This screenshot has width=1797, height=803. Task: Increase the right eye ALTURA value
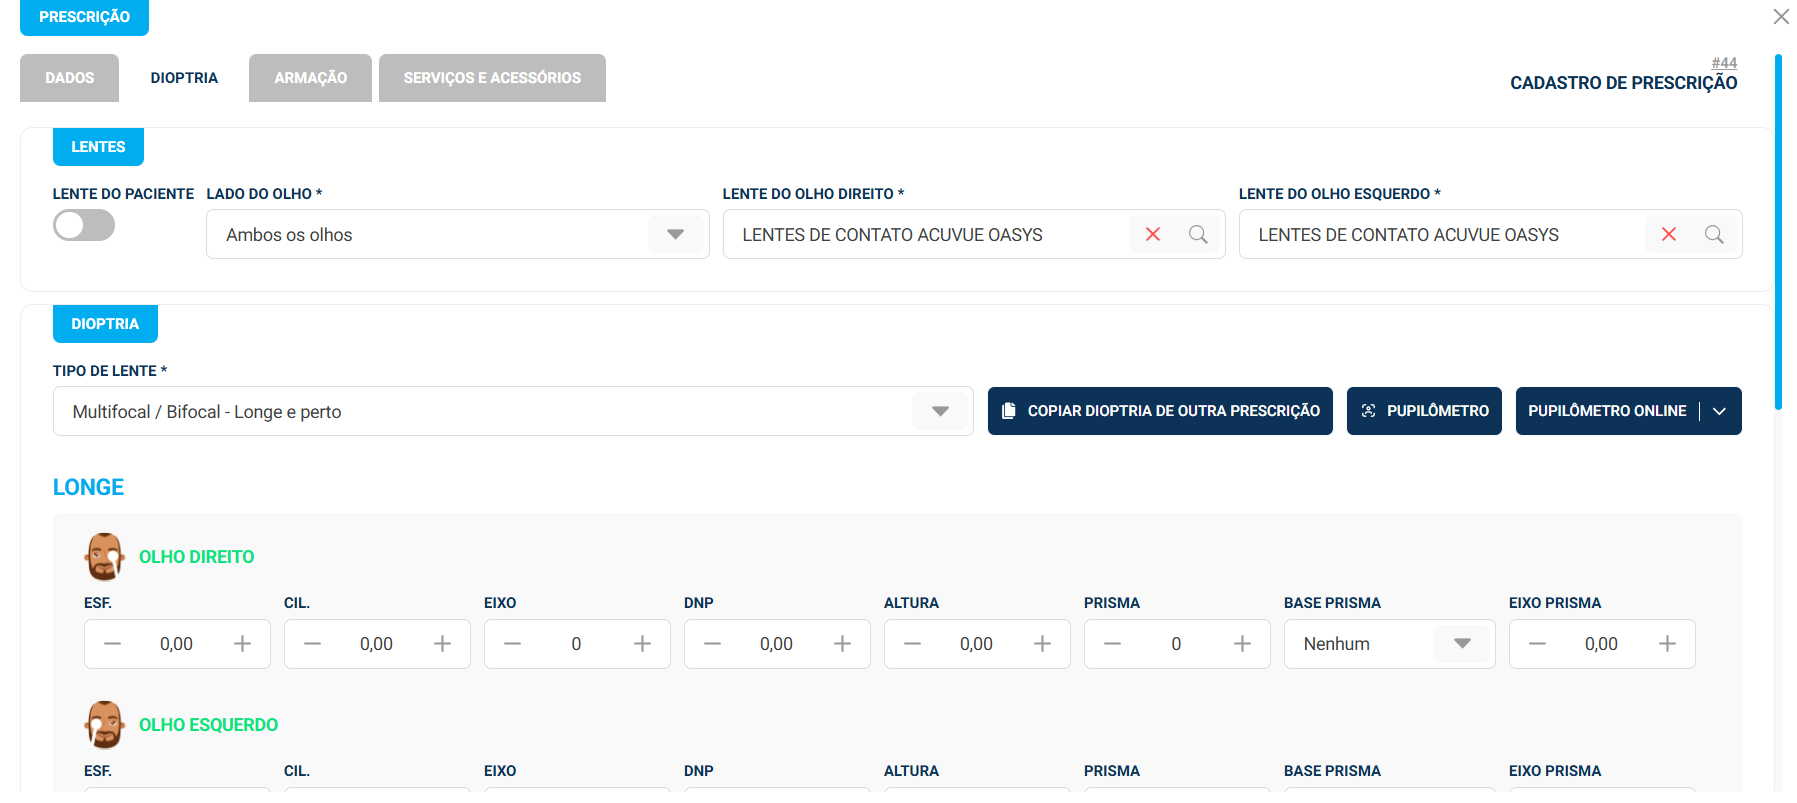point(1042,644)
